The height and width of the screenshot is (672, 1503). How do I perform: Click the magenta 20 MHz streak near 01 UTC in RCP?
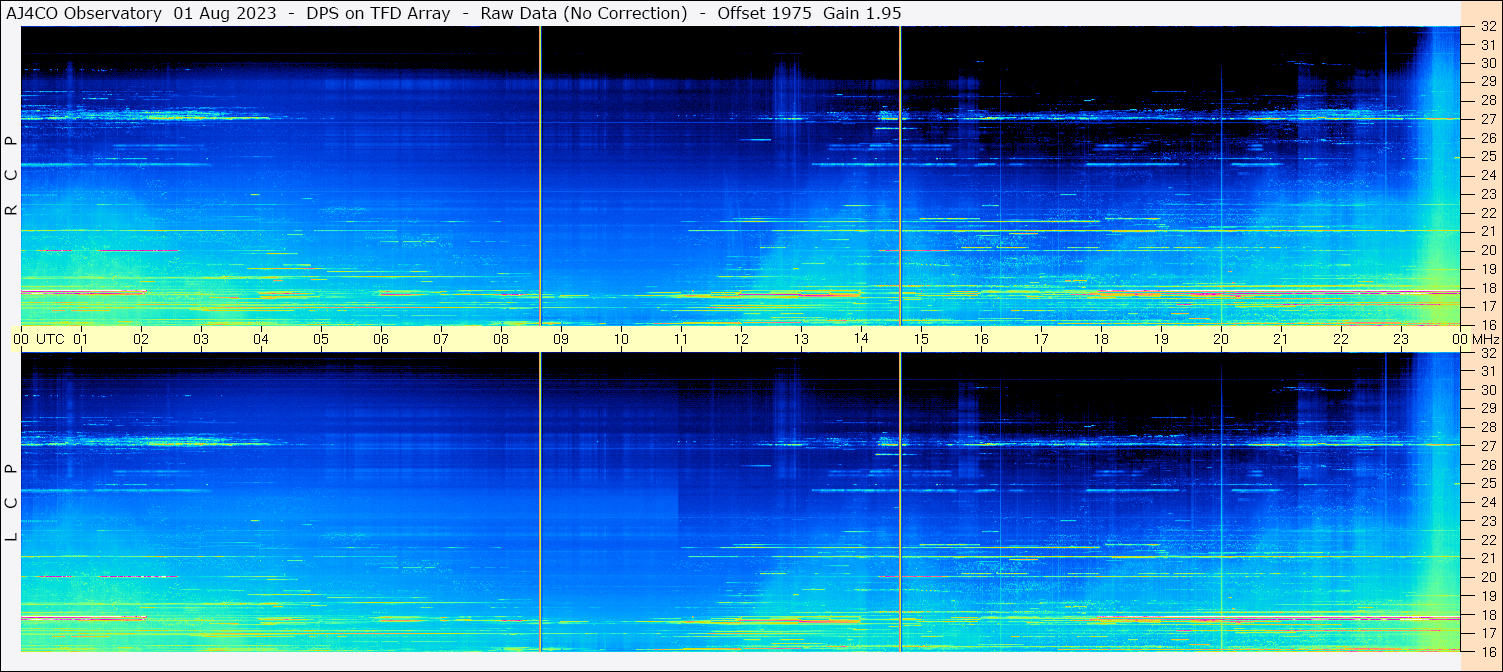point(140,250)
